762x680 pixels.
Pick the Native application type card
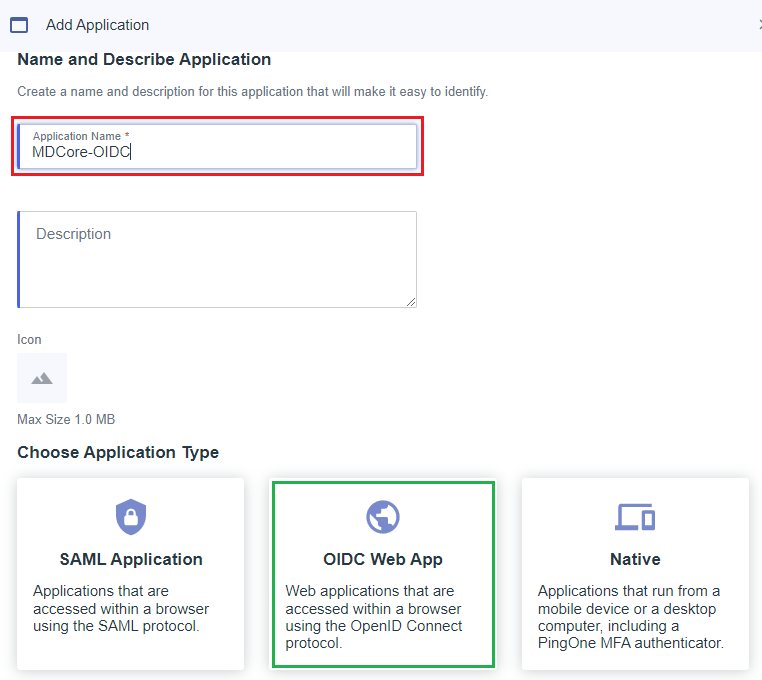(635, 574)
